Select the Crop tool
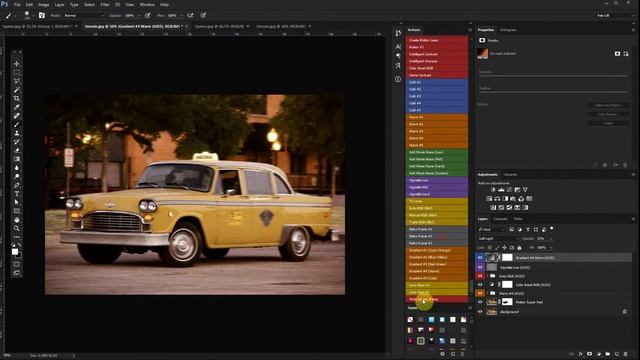 17,98
